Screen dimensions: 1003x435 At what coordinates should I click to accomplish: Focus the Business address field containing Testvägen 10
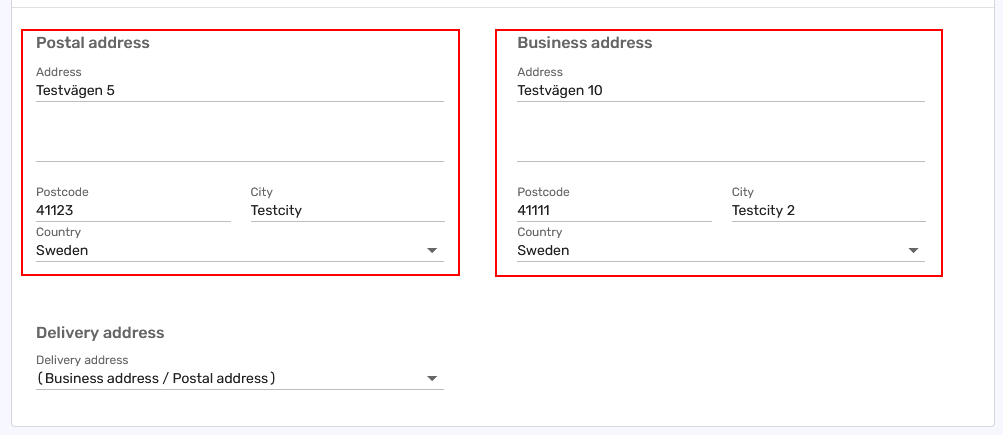point(720,90)
